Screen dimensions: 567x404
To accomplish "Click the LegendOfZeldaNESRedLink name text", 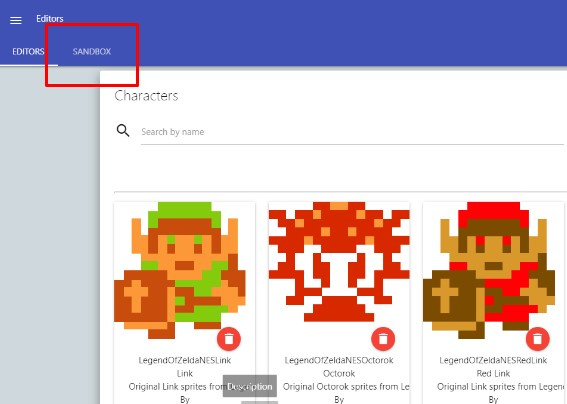I will tap(493, 360).
